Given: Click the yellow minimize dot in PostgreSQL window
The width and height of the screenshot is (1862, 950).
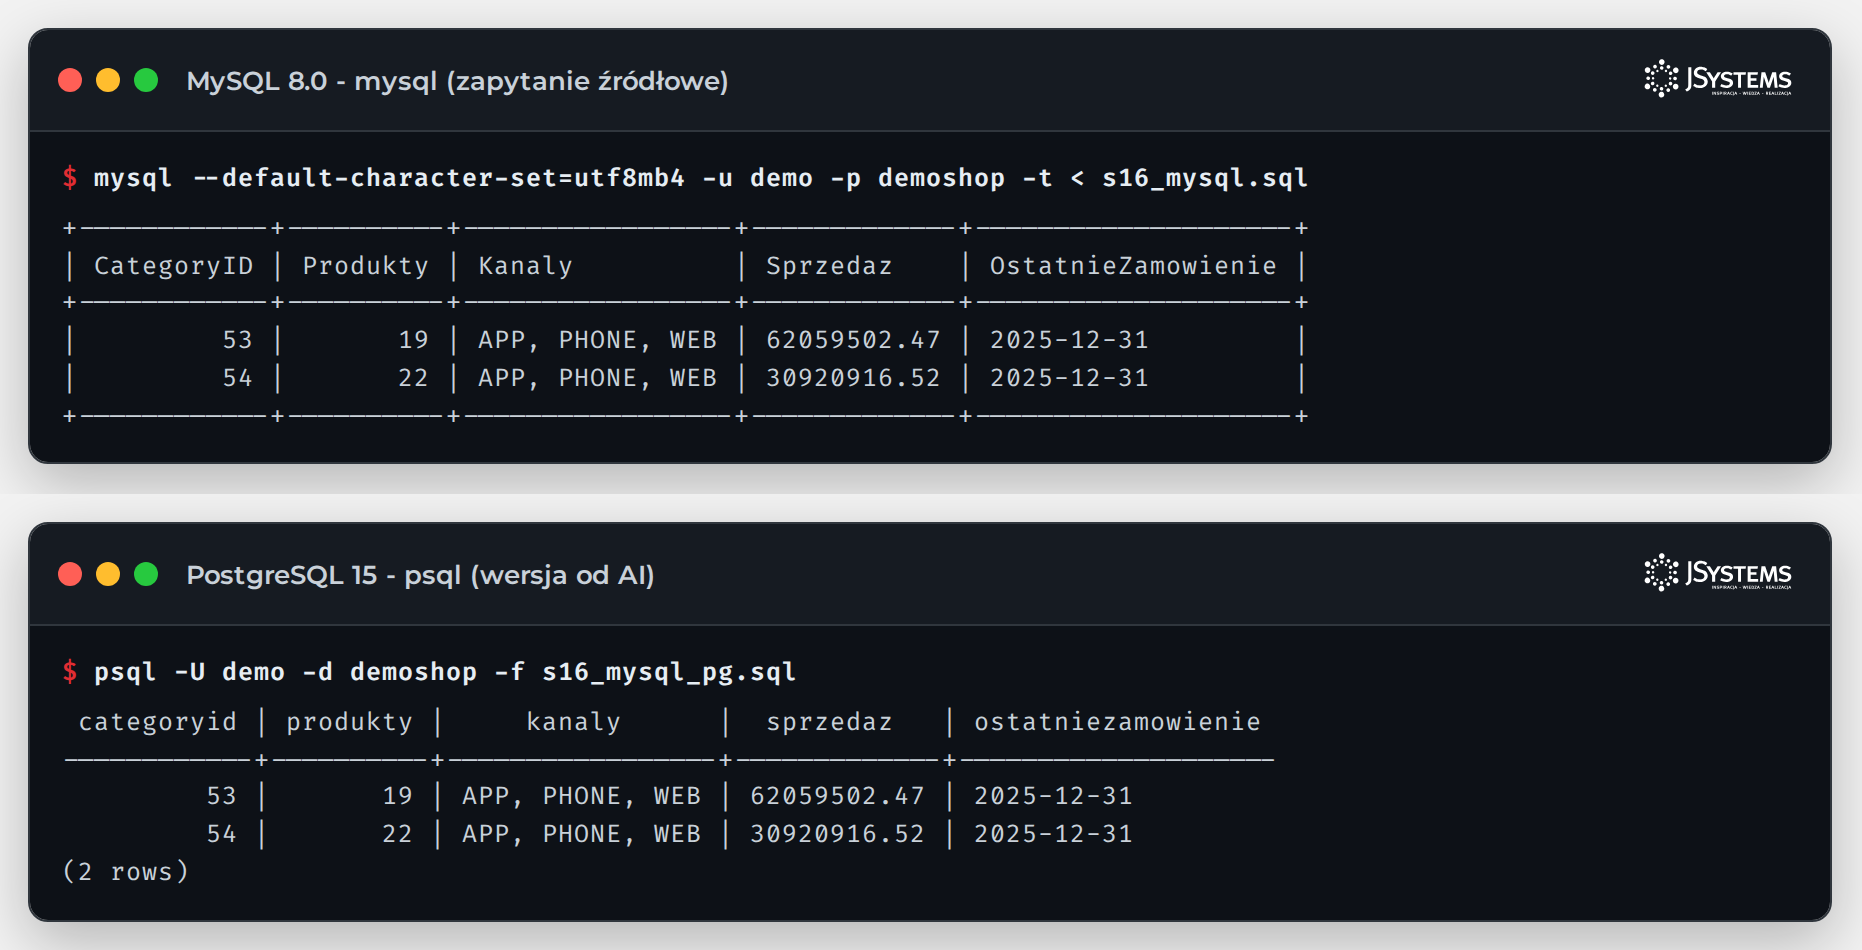Looking at the screenshot, I should pos(108,574).
